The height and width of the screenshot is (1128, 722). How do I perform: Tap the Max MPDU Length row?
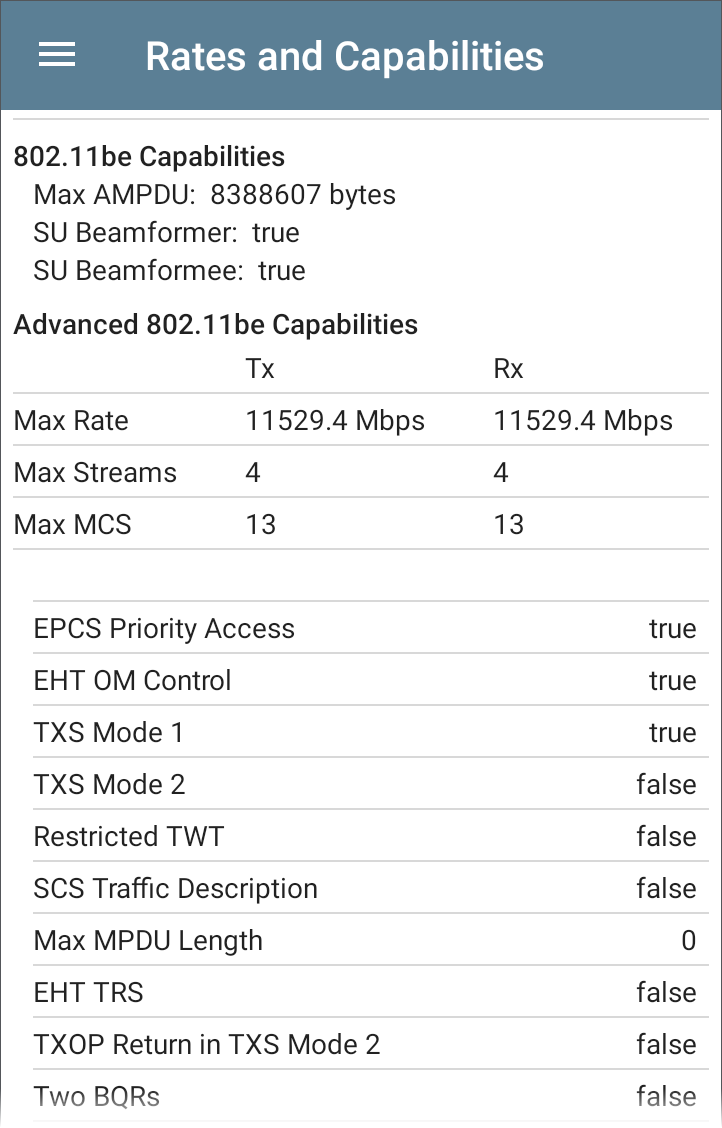point(364,941)
